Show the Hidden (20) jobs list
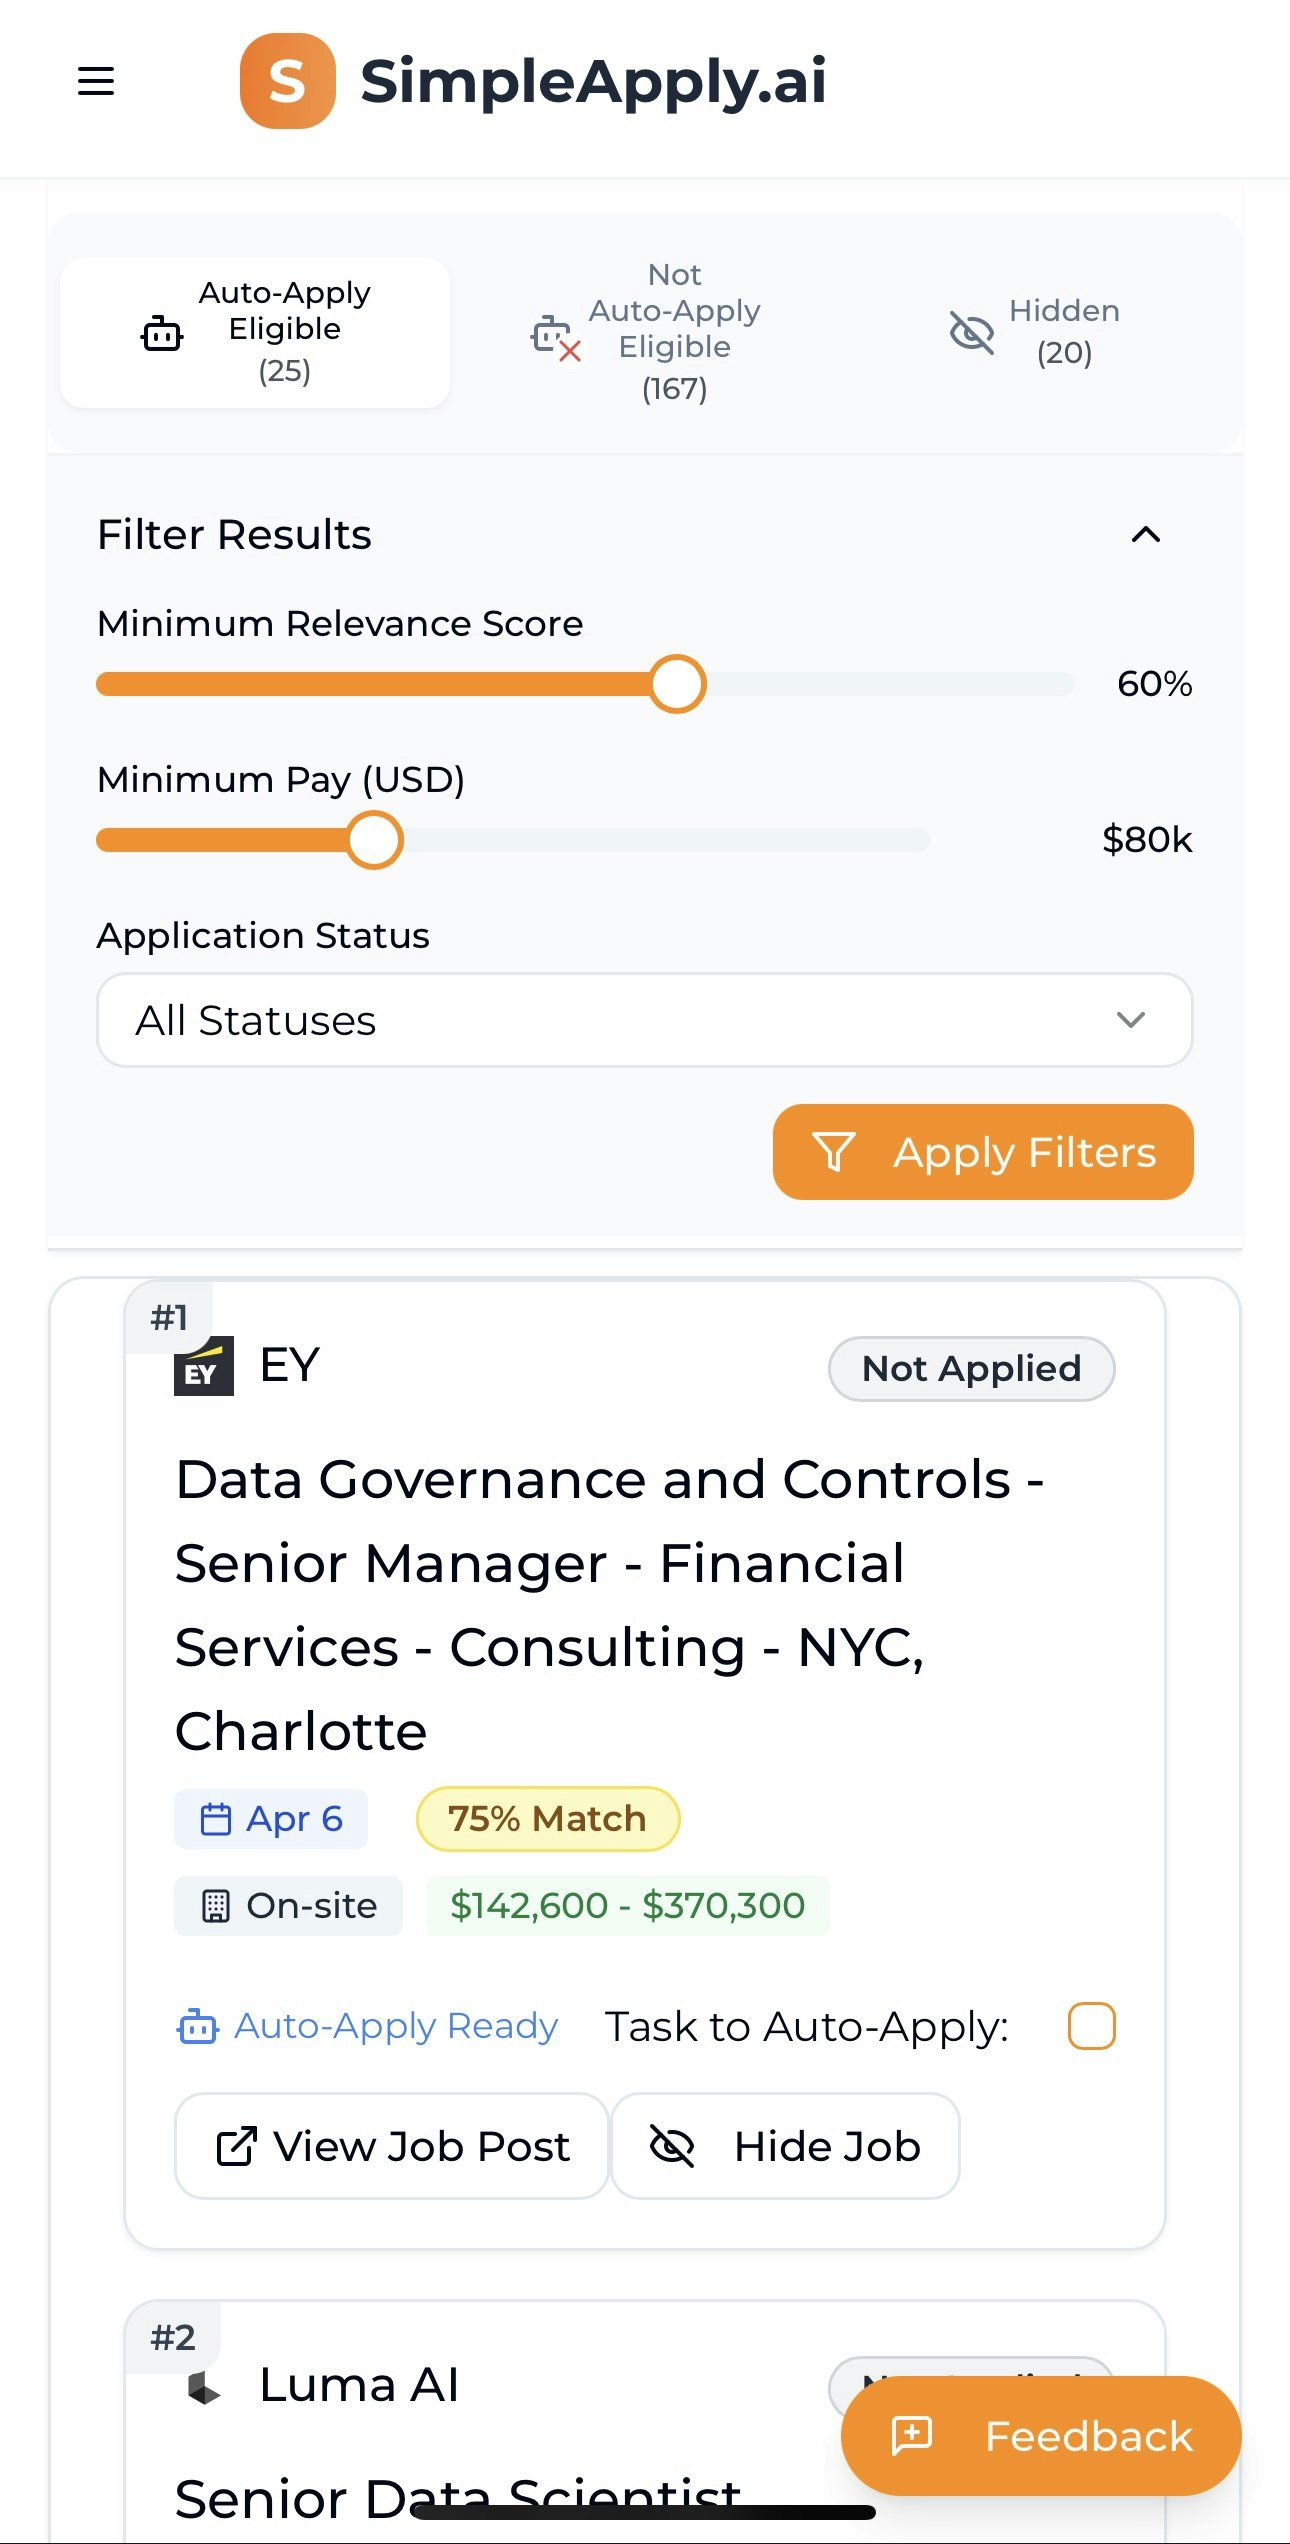This screenshot has width=1290, height=2544. (x=1034, y=332)
